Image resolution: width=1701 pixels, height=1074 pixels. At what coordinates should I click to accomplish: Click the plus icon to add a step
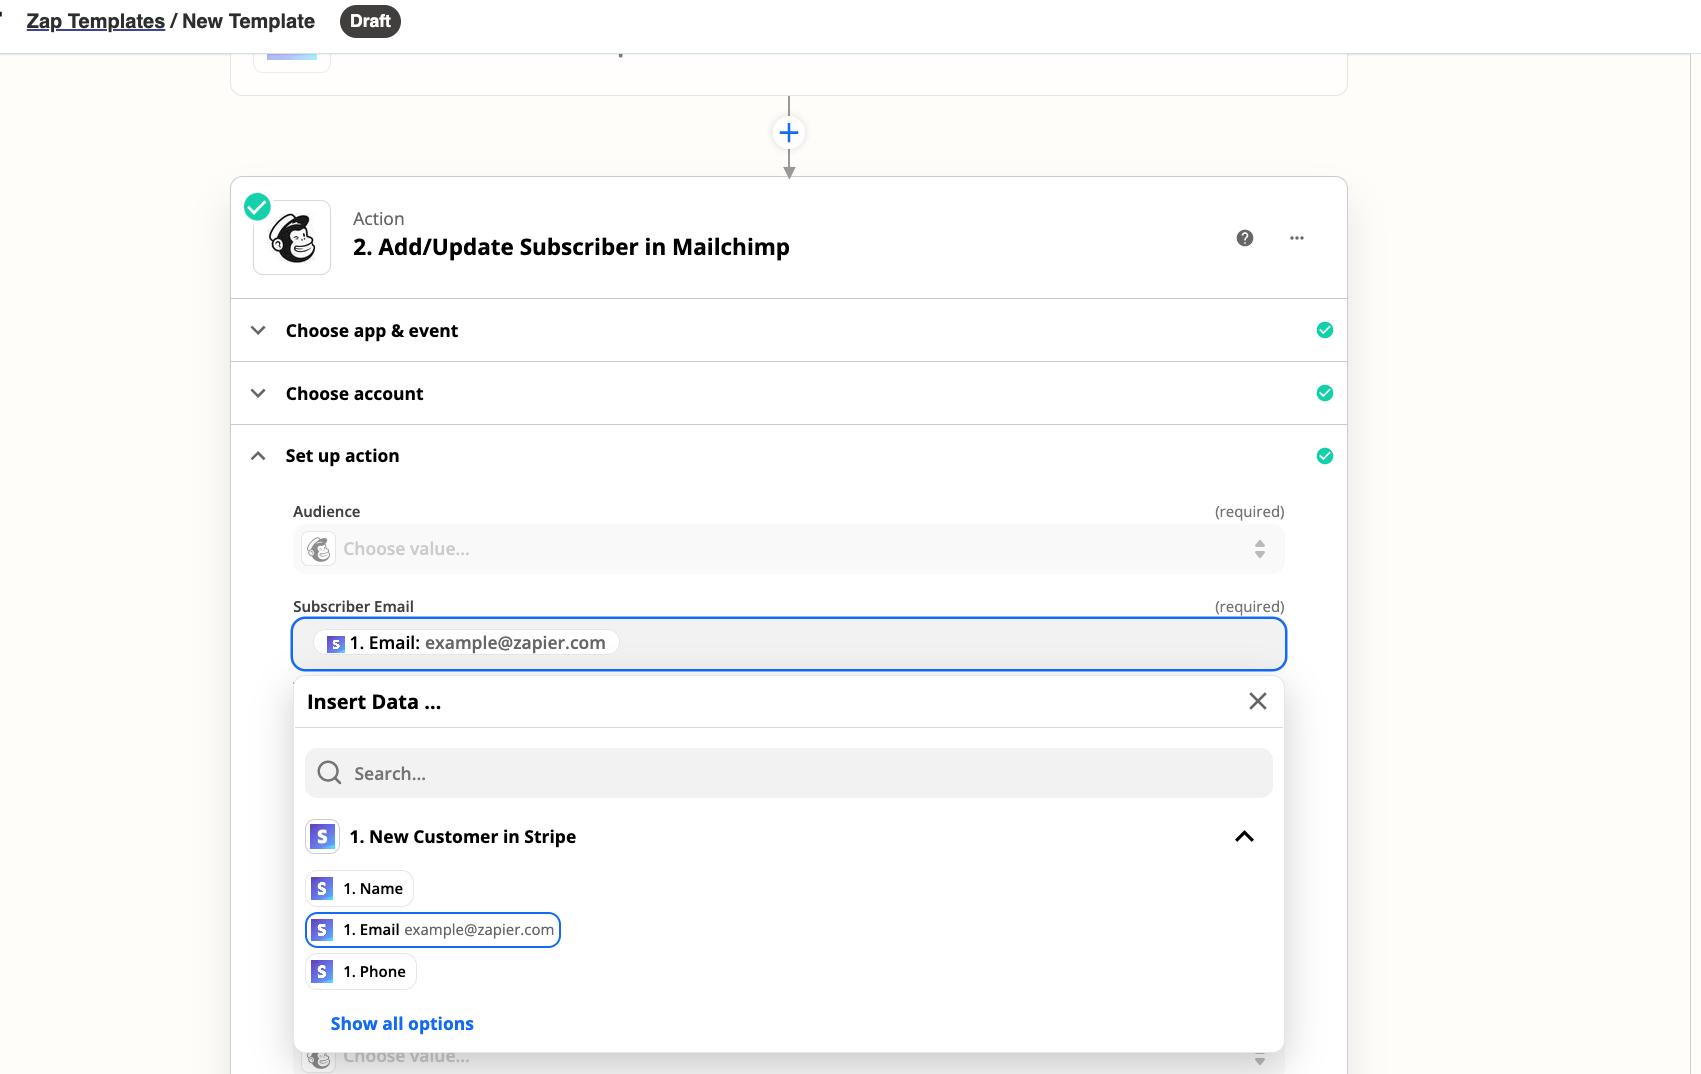[x=789, y=133]
